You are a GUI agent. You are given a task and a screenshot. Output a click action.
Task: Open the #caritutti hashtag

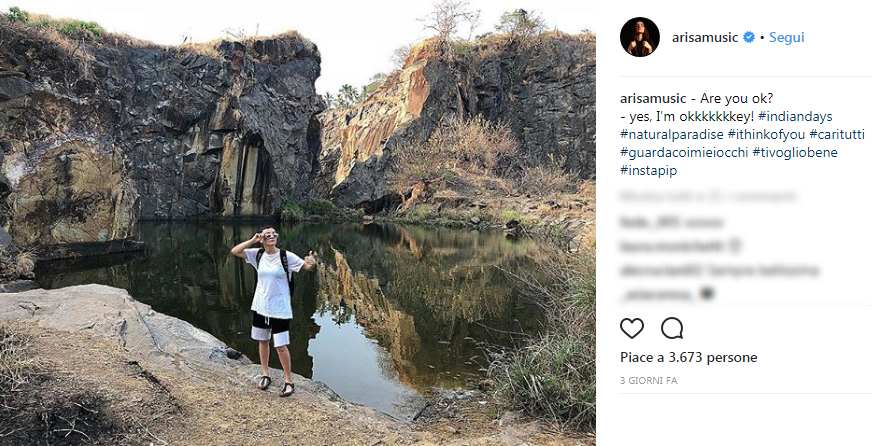839,134
